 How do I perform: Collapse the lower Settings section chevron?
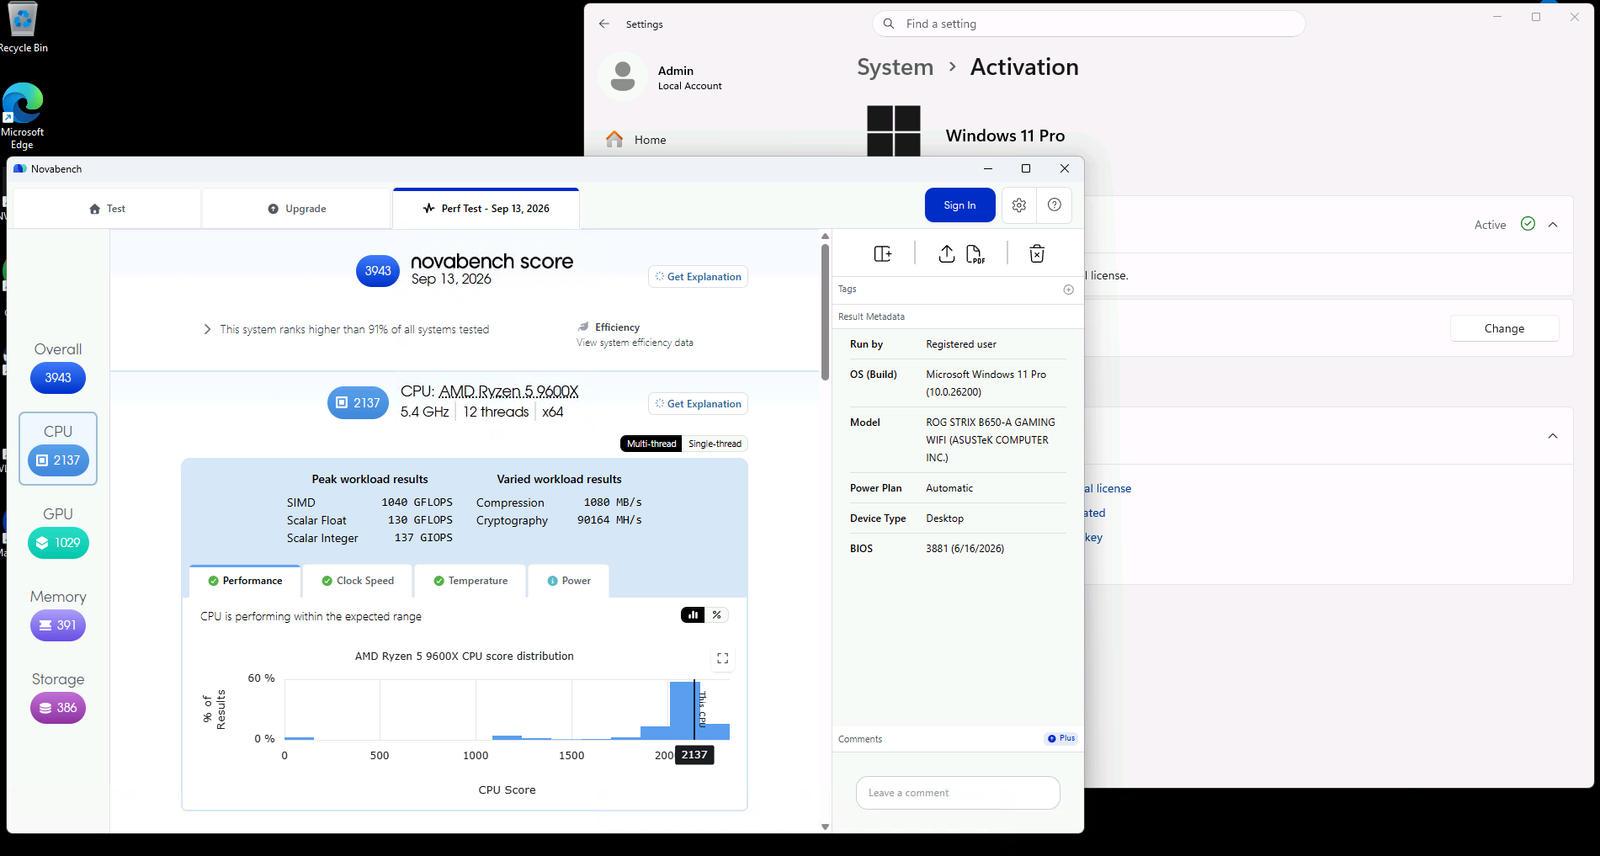pyautogui.click(x=1553, y=436)
